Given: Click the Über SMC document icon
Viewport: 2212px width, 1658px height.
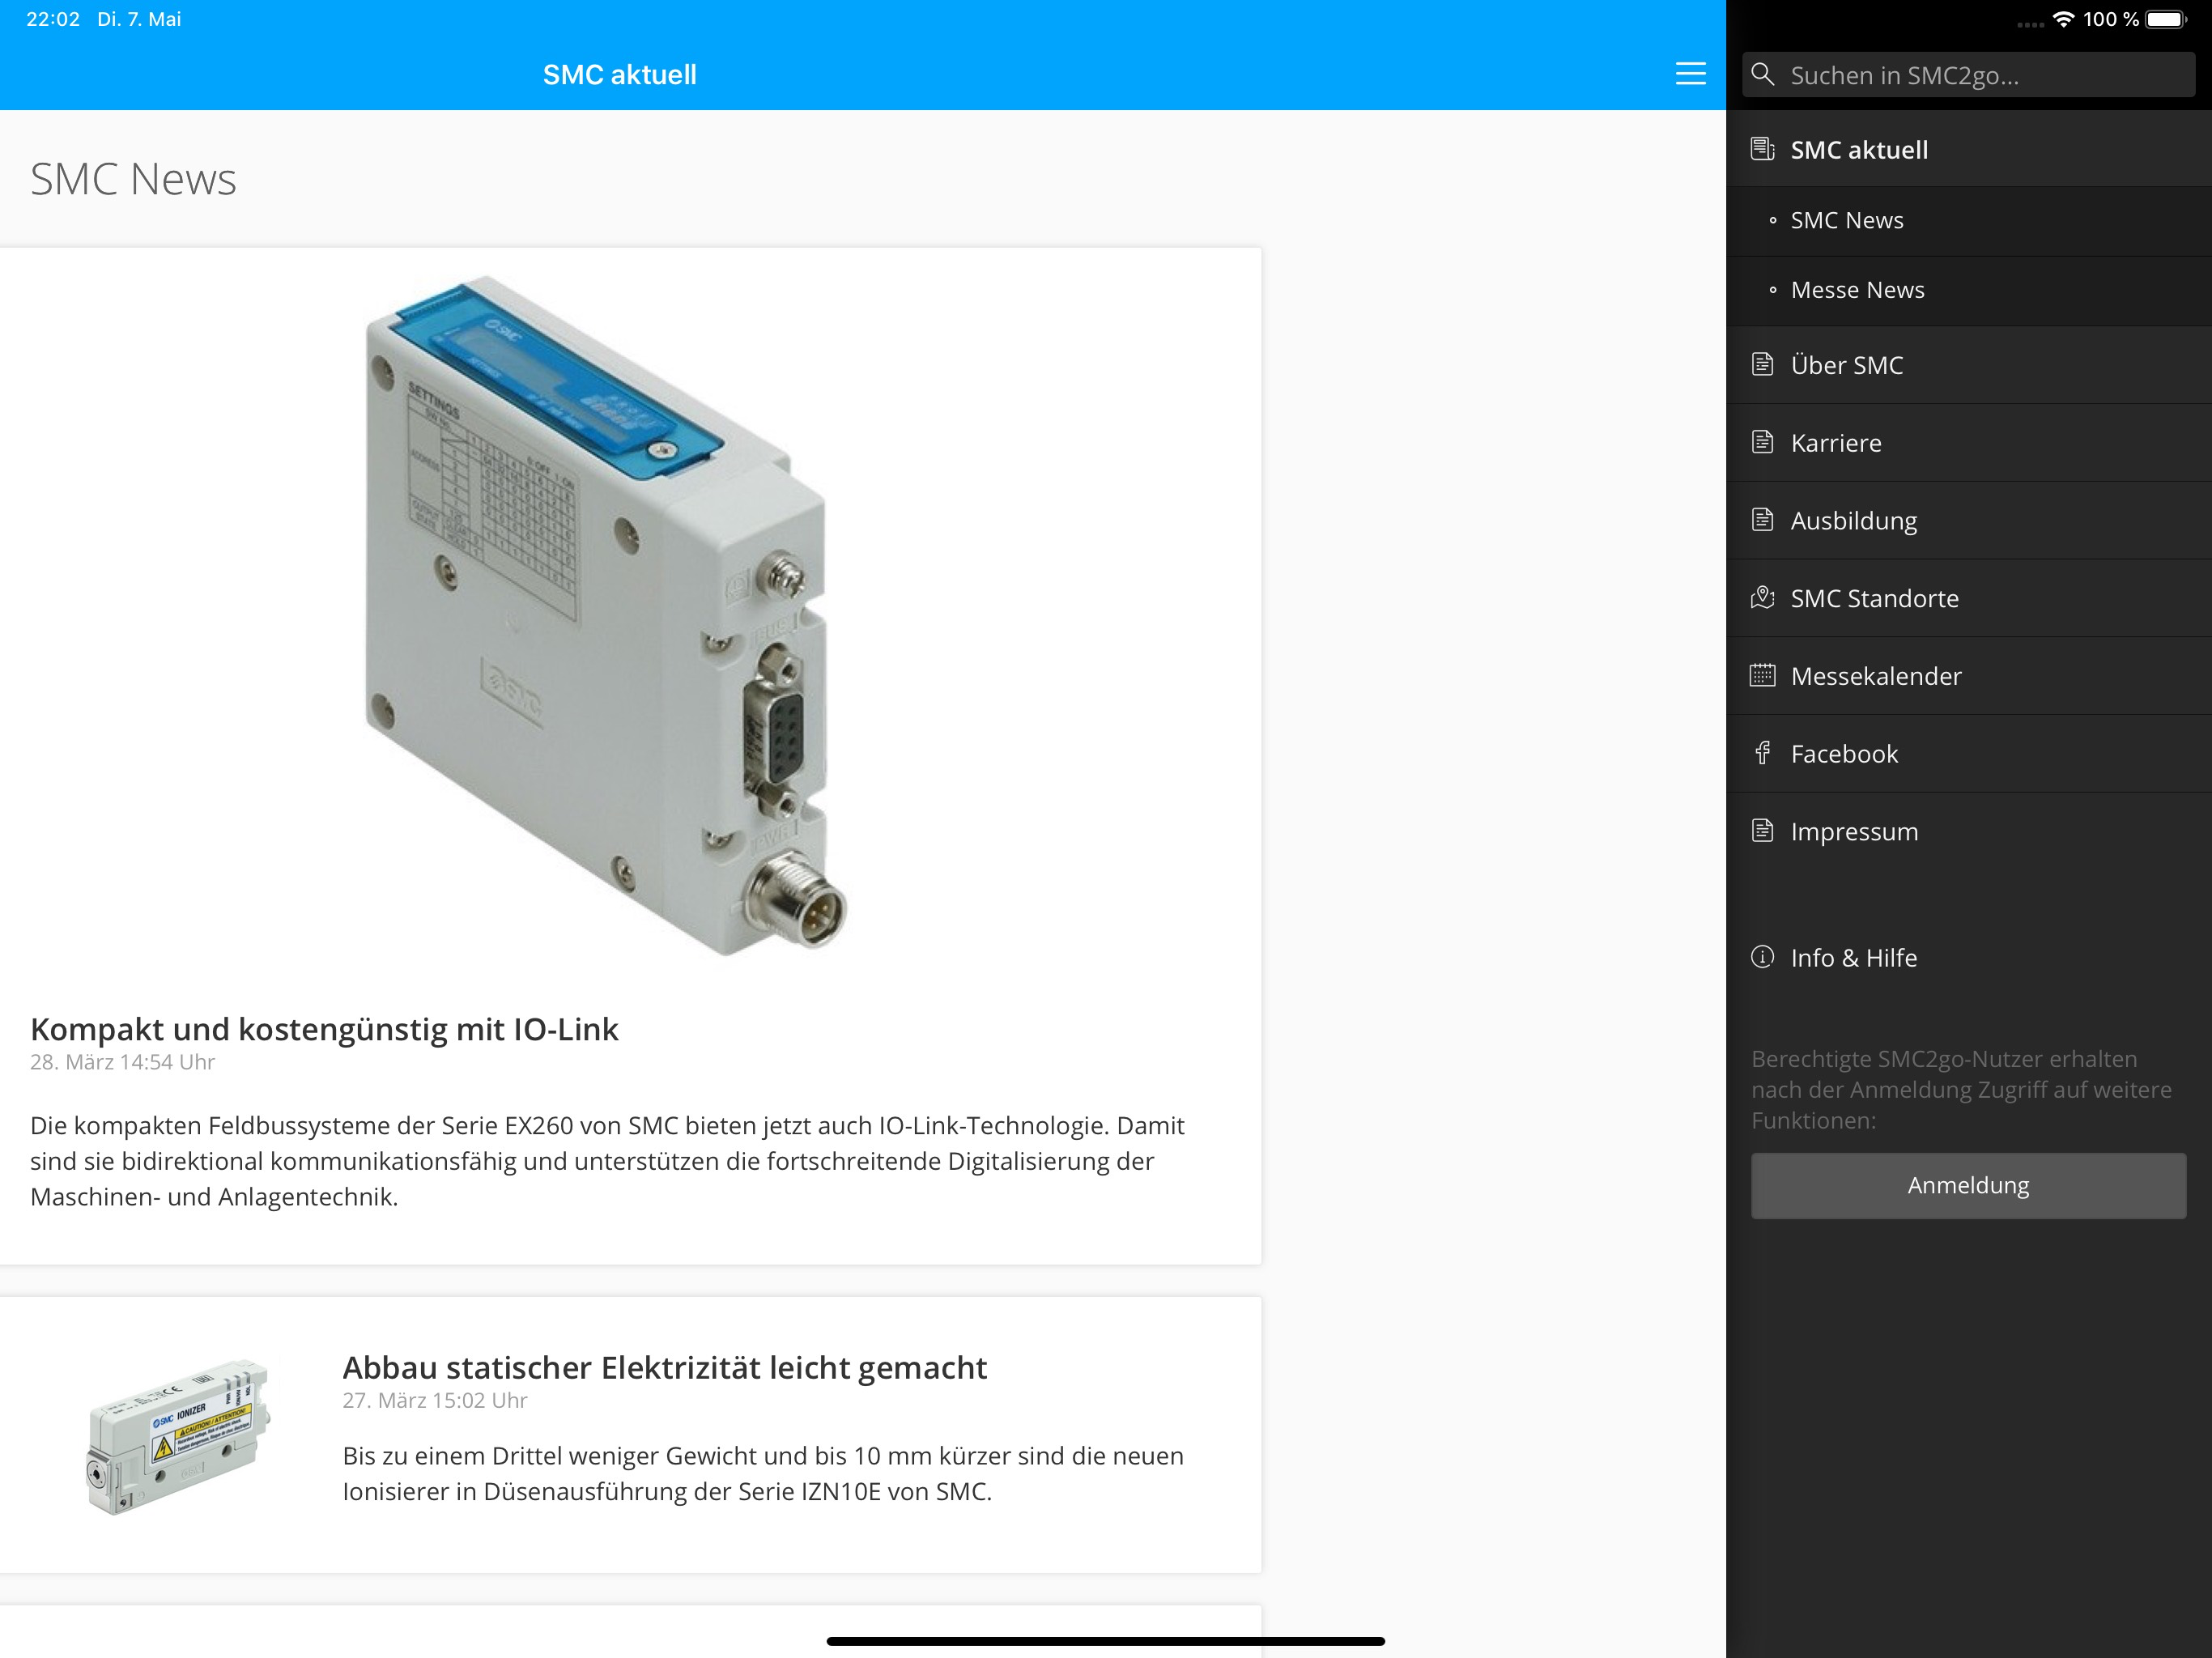Looking at the screenshot, I should (x=1762, y=364).
